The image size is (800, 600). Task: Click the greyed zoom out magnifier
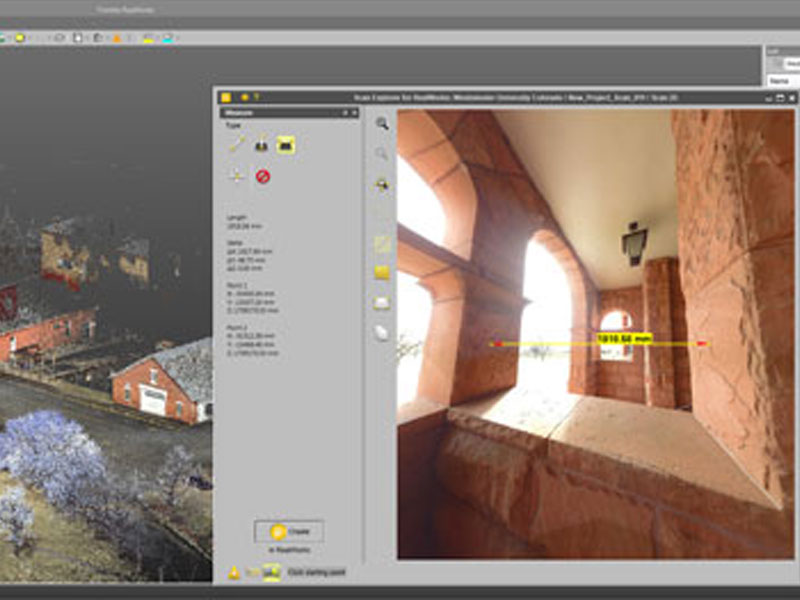point(382,153)
